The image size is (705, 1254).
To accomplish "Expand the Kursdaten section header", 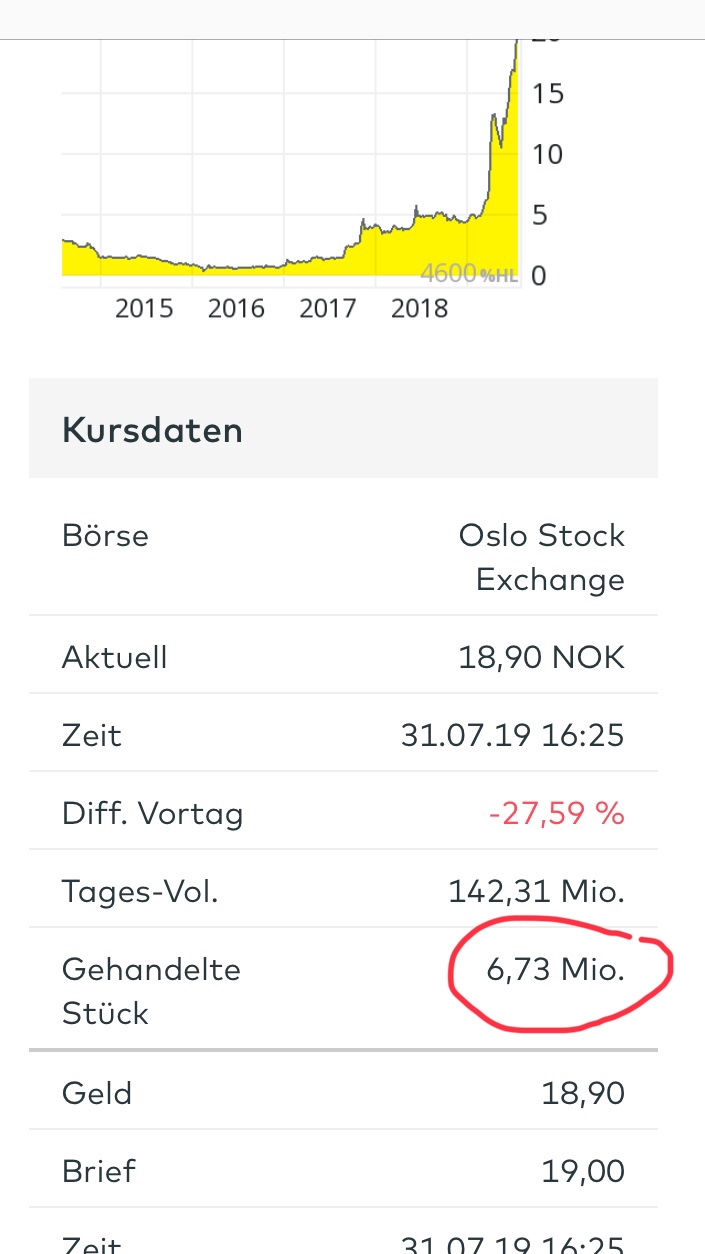I will (152, 429).
